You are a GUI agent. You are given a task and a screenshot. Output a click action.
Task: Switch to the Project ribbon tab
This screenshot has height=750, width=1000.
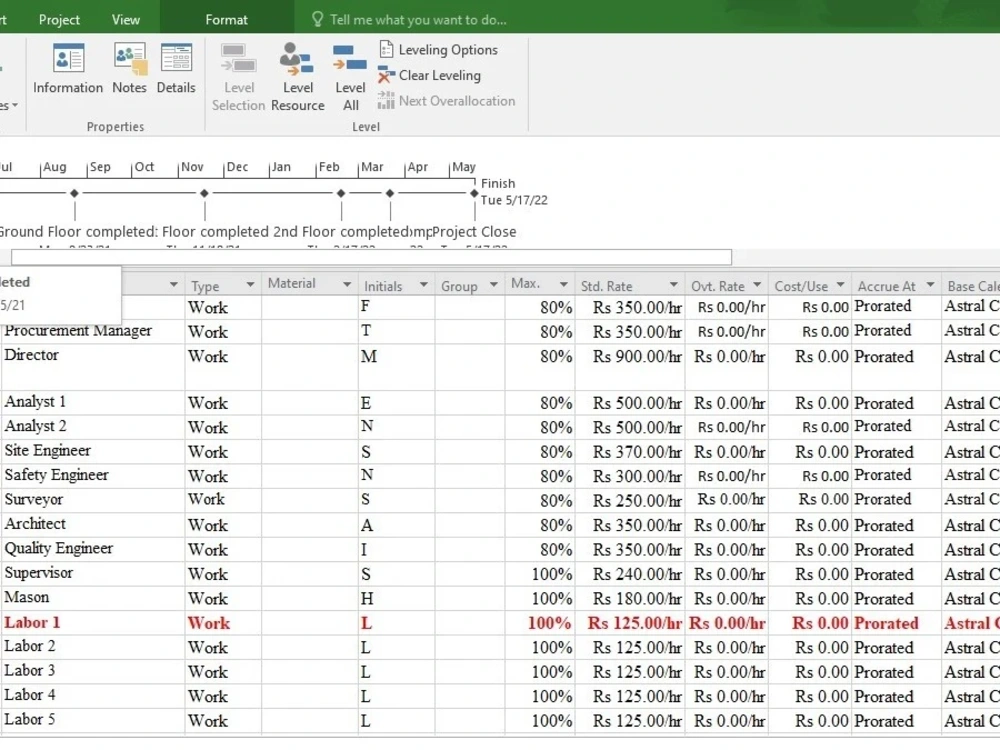59,19
